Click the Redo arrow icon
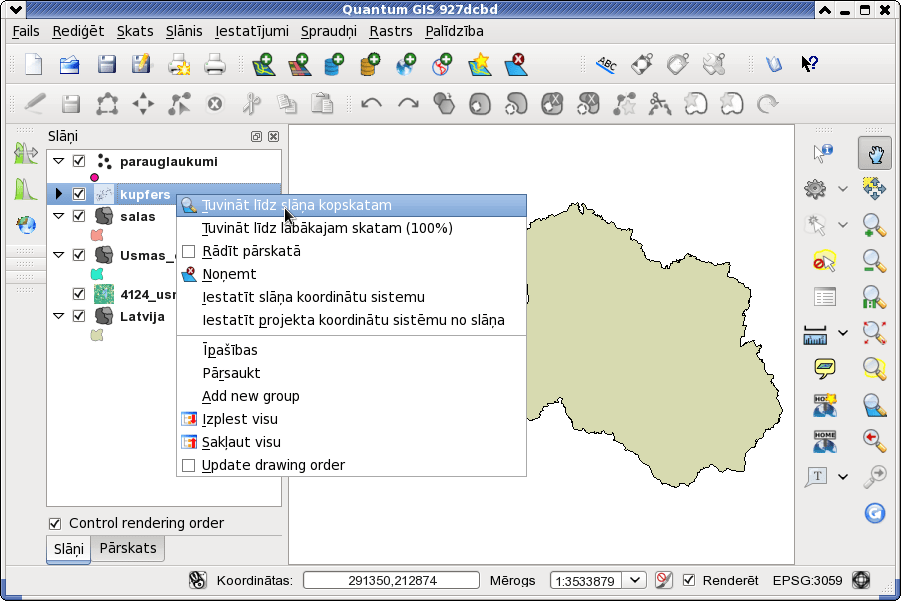This screenshot has height=601, width=901. tap(408, 104)
